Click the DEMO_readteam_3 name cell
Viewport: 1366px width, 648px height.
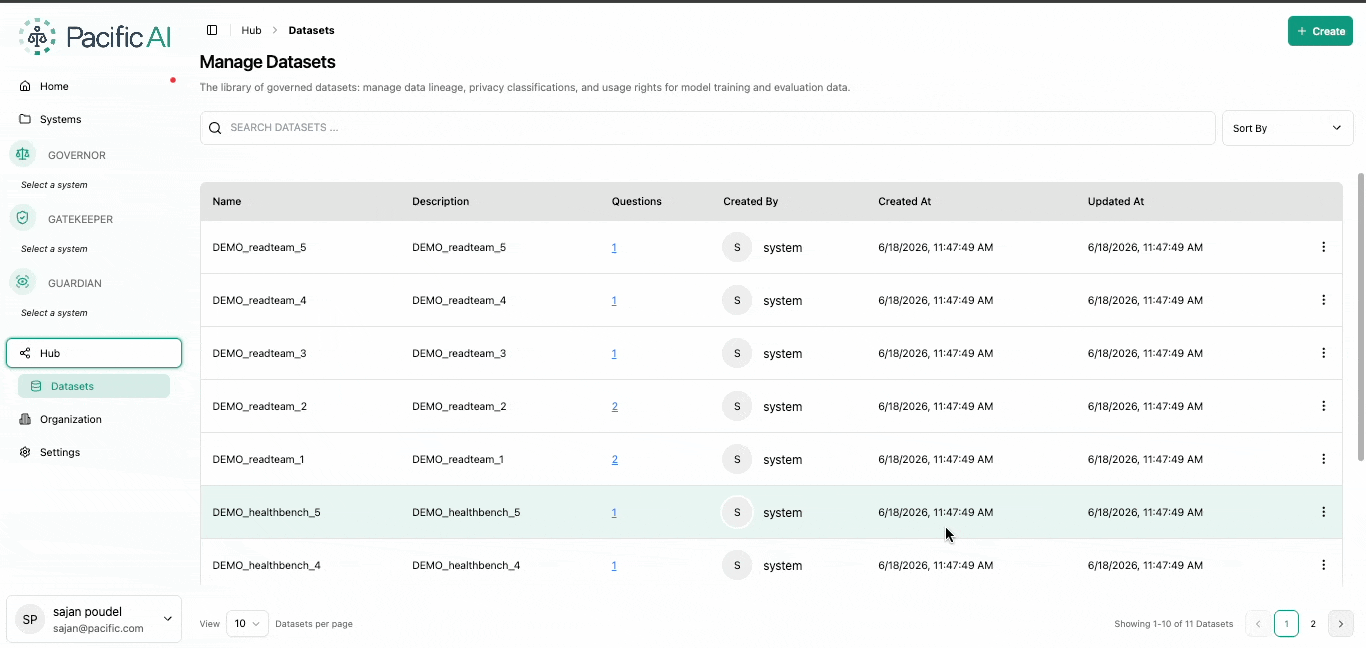point(260,353)
